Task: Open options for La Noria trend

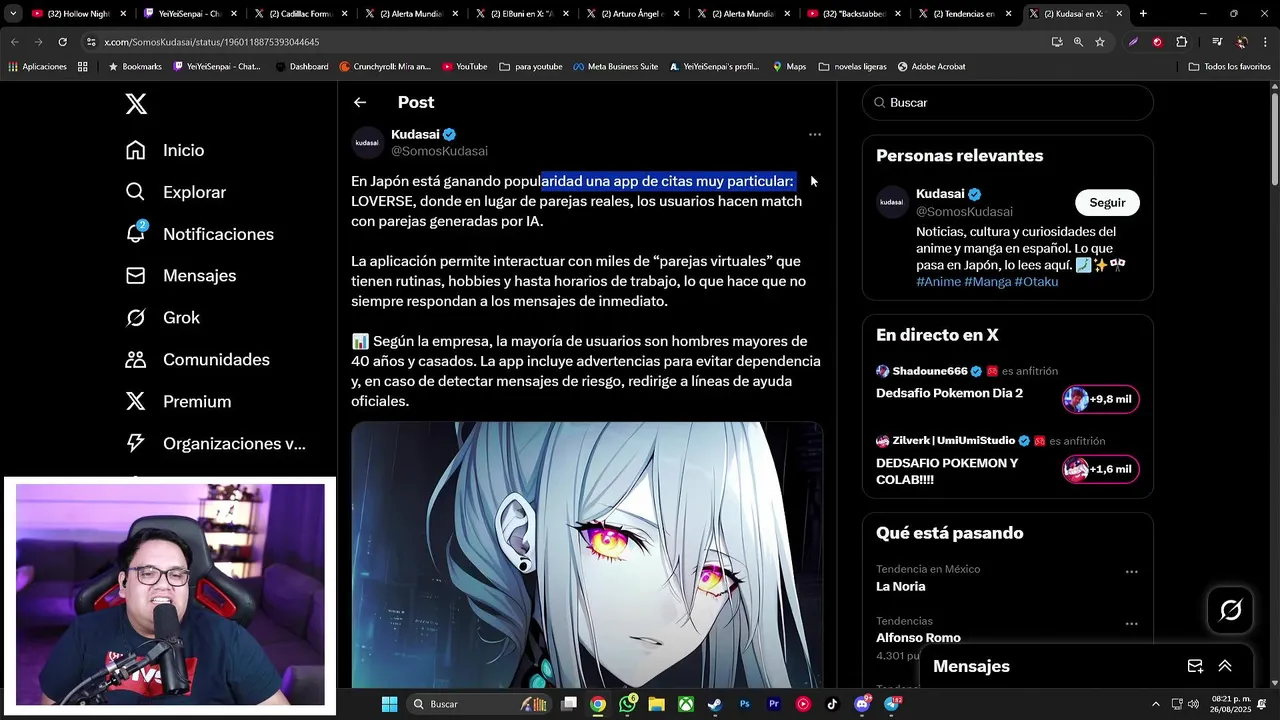Action: (1131, 572)
